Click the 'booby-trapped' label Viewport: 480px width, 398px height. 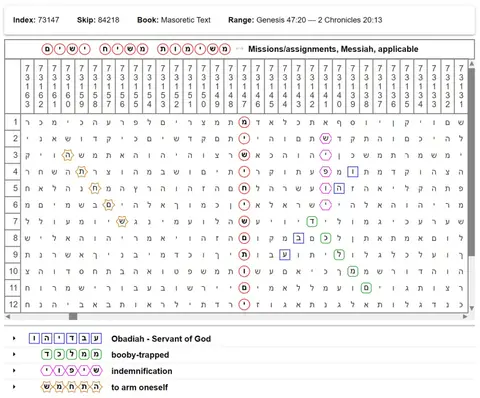point(140,355)
